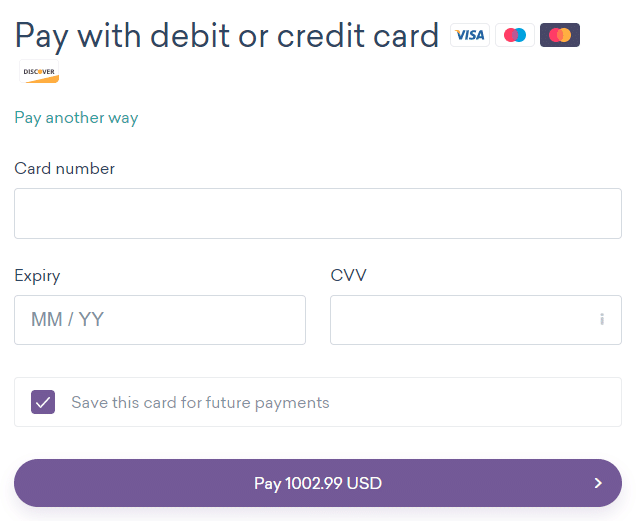The height and width of the screenshot is (521, 637).
Task: Click the Visa card logo
Action: (470, 35)
